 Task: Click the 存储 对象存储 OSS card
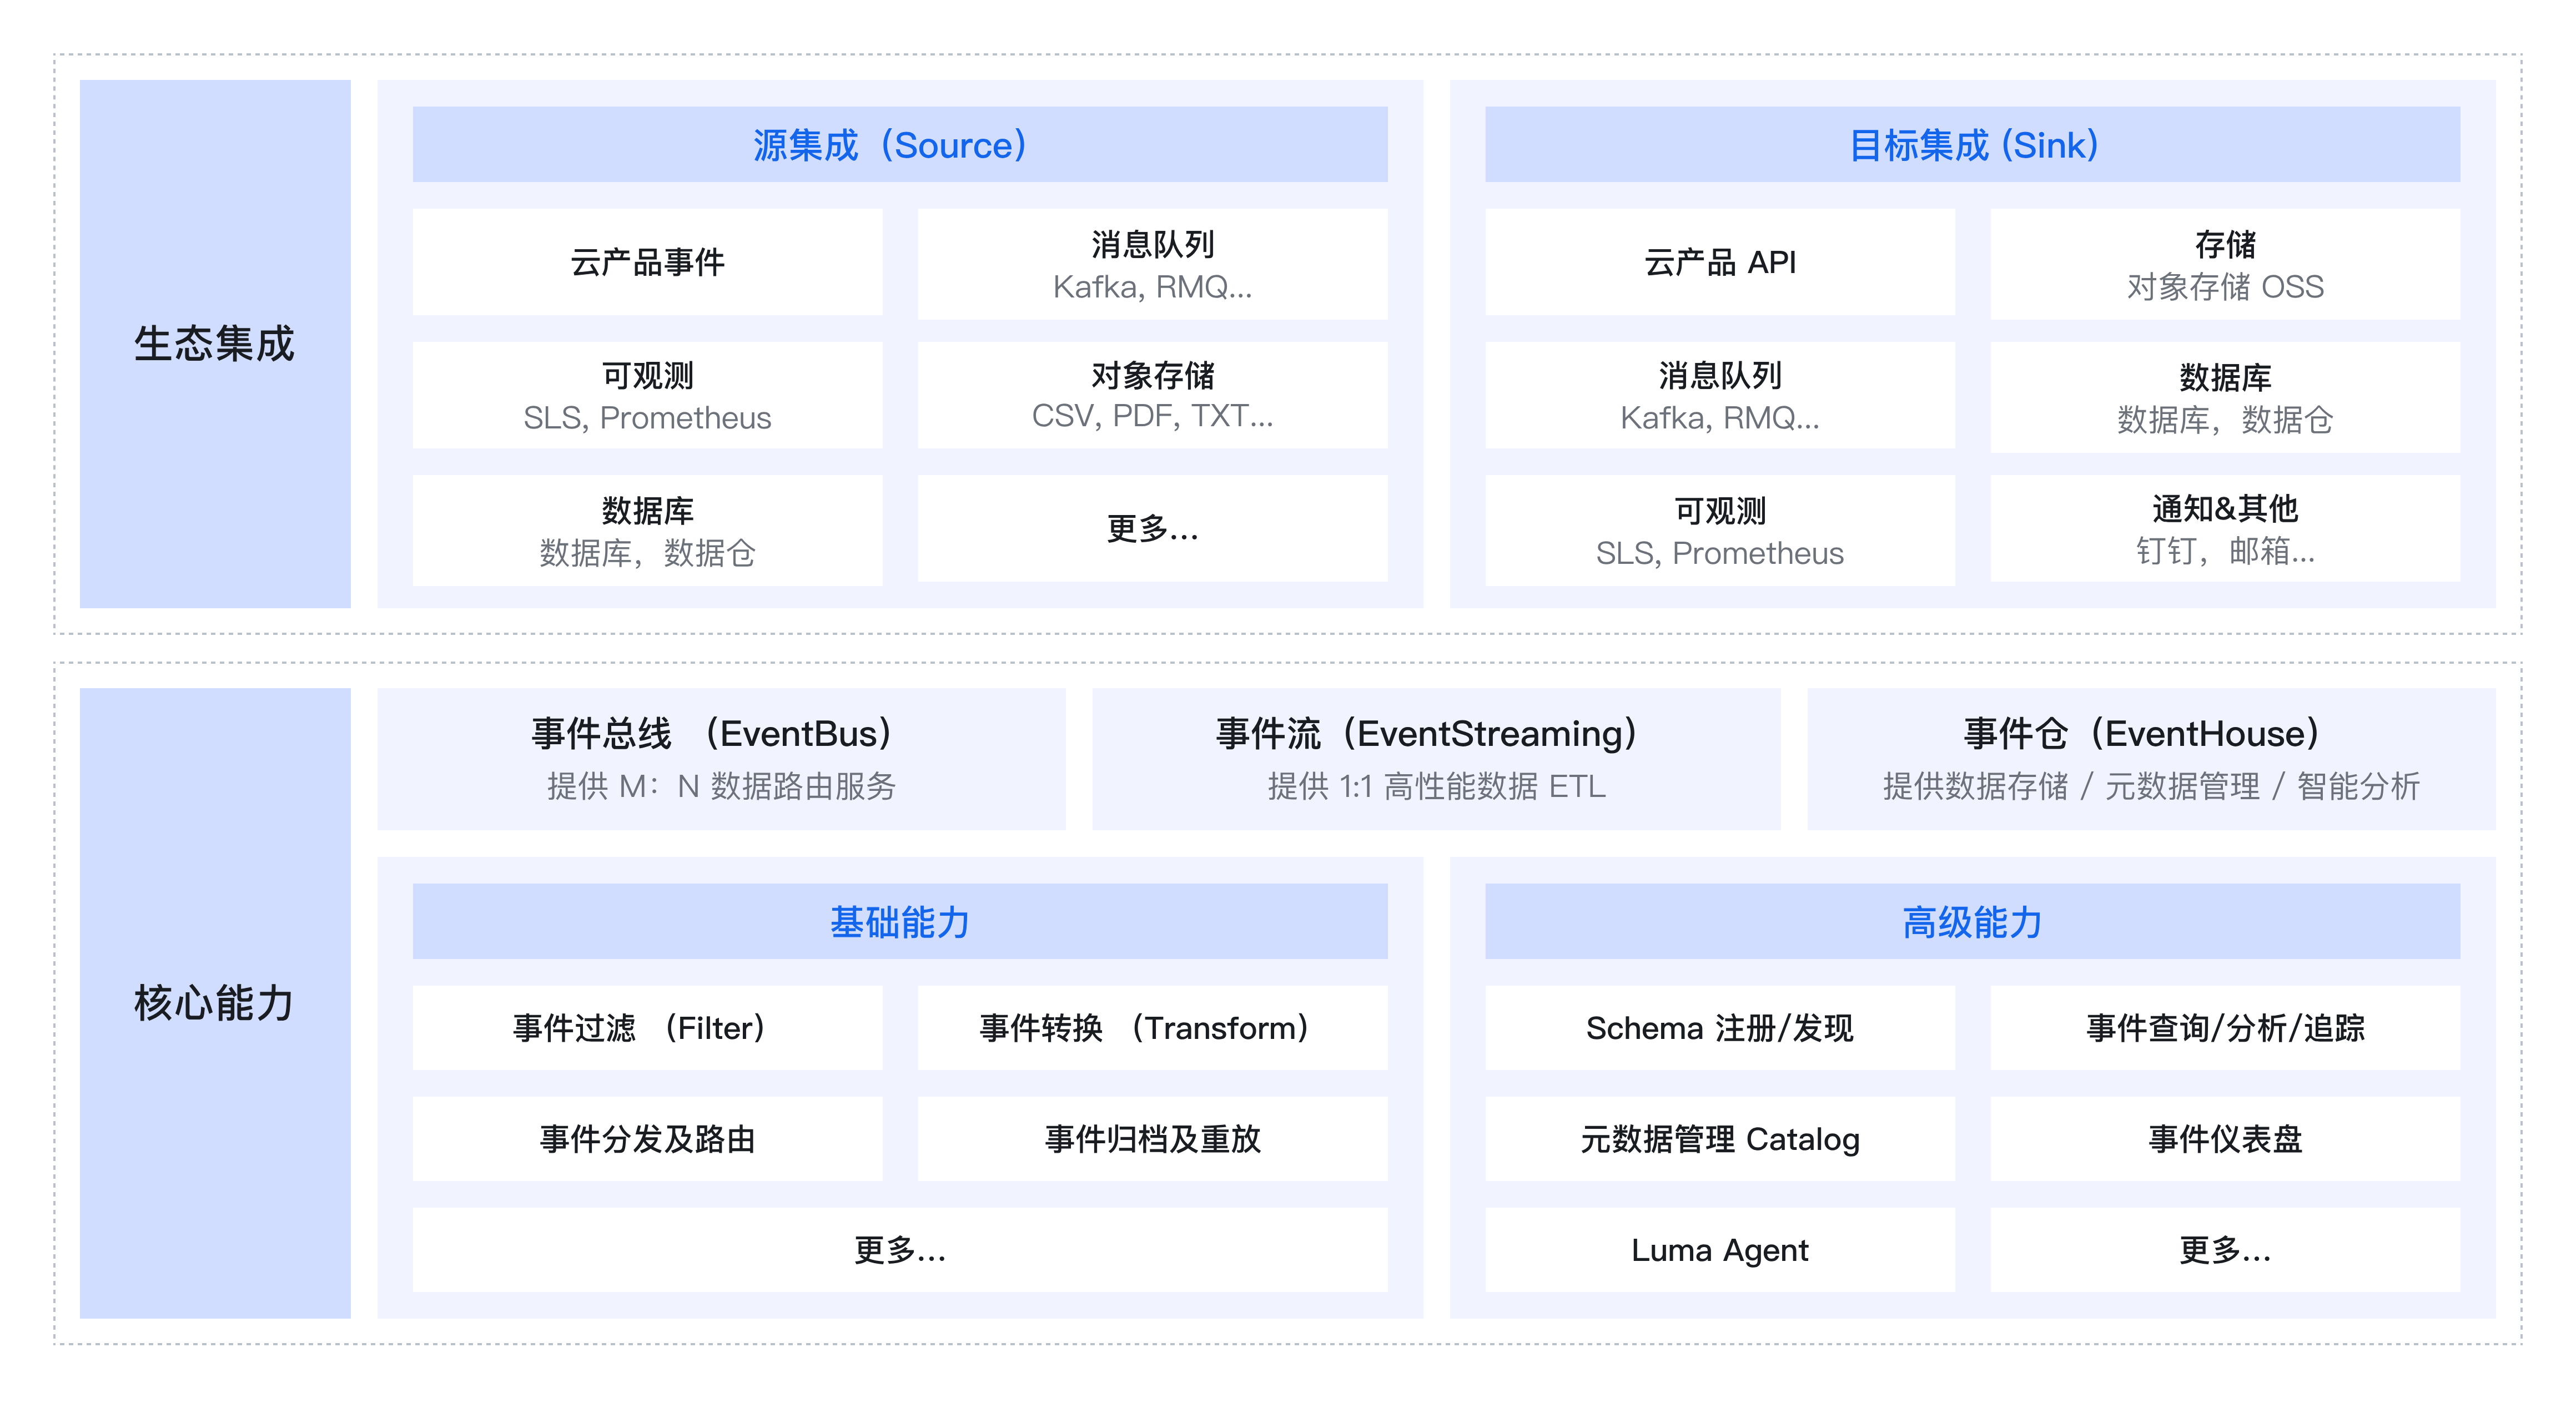(x=2225, y=264)
